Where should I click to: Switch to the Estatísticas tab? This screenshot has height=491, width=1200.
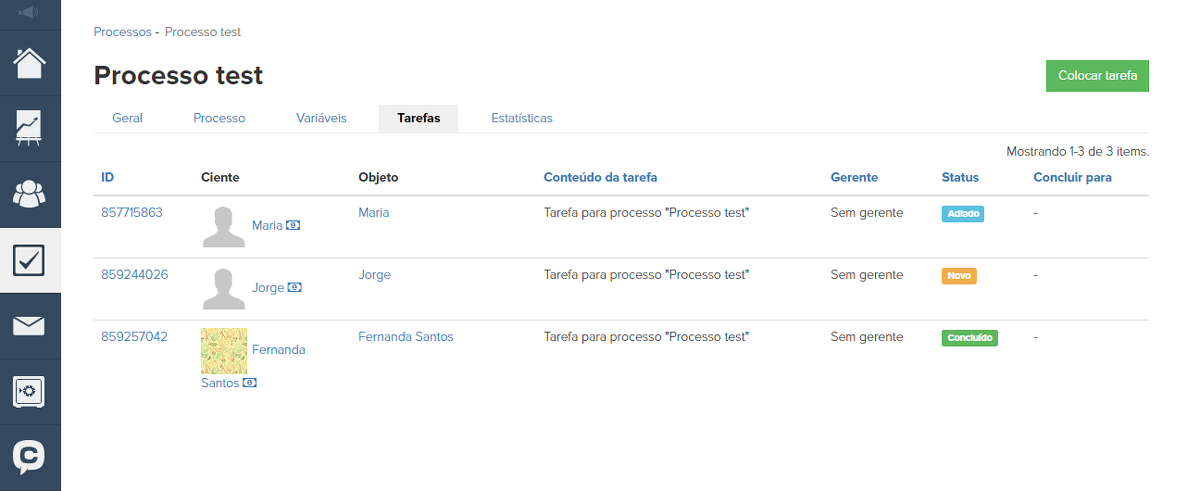(521, 118)
